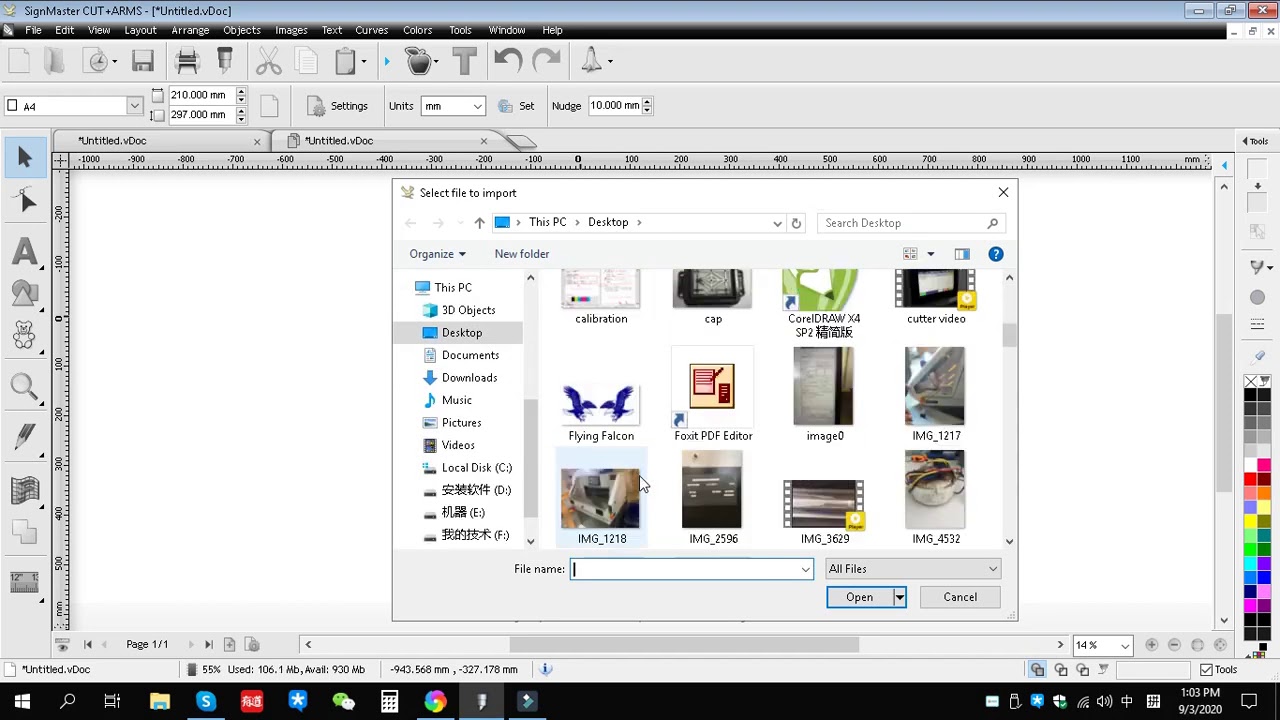The width and height of the screenshot is (1280, 720).
Task: Click the scissors Cut icon
Action: click(x=268, y=62)
